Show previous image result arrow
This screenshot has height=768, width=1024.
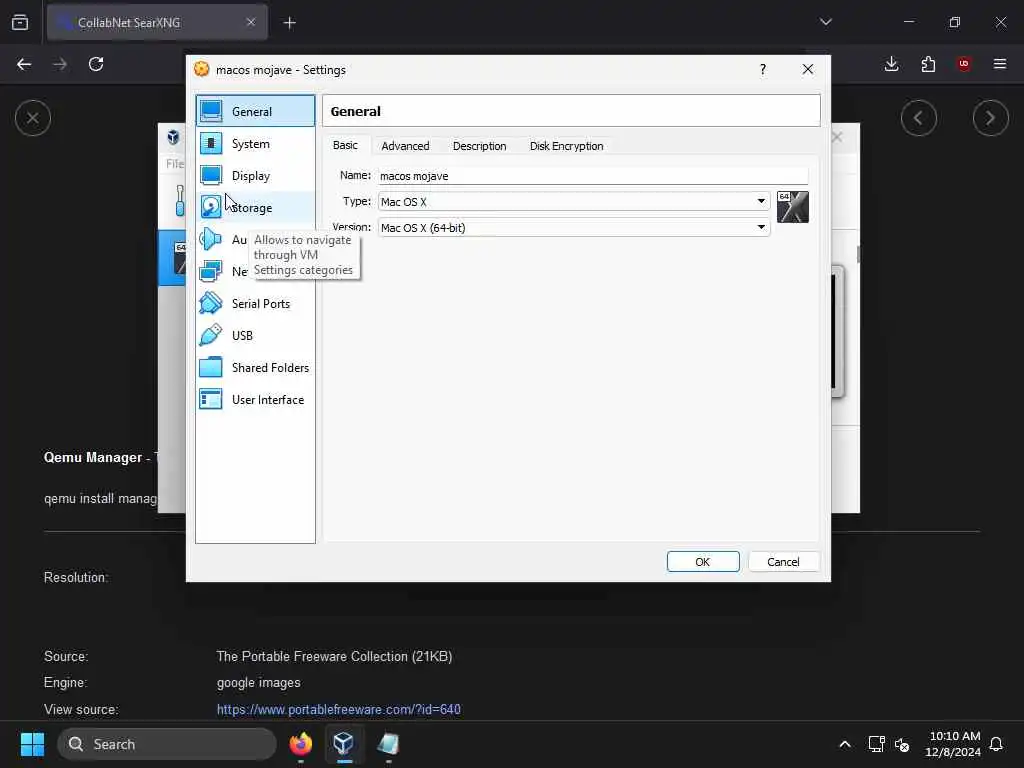(919, 118)
